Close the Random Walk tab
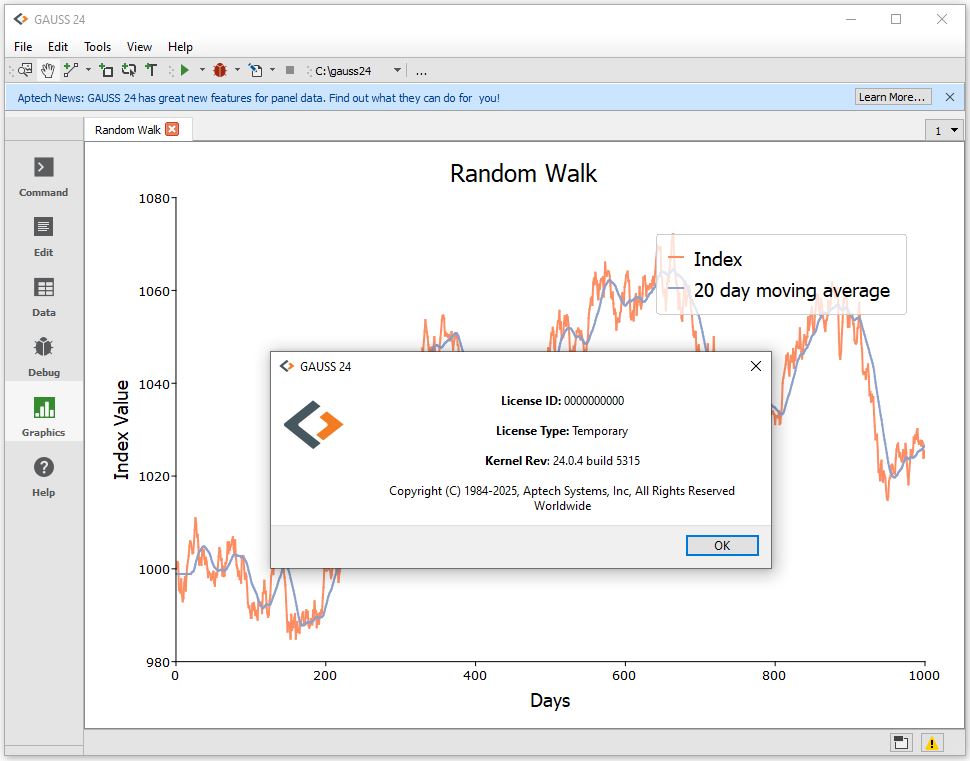 click(172, 130)
